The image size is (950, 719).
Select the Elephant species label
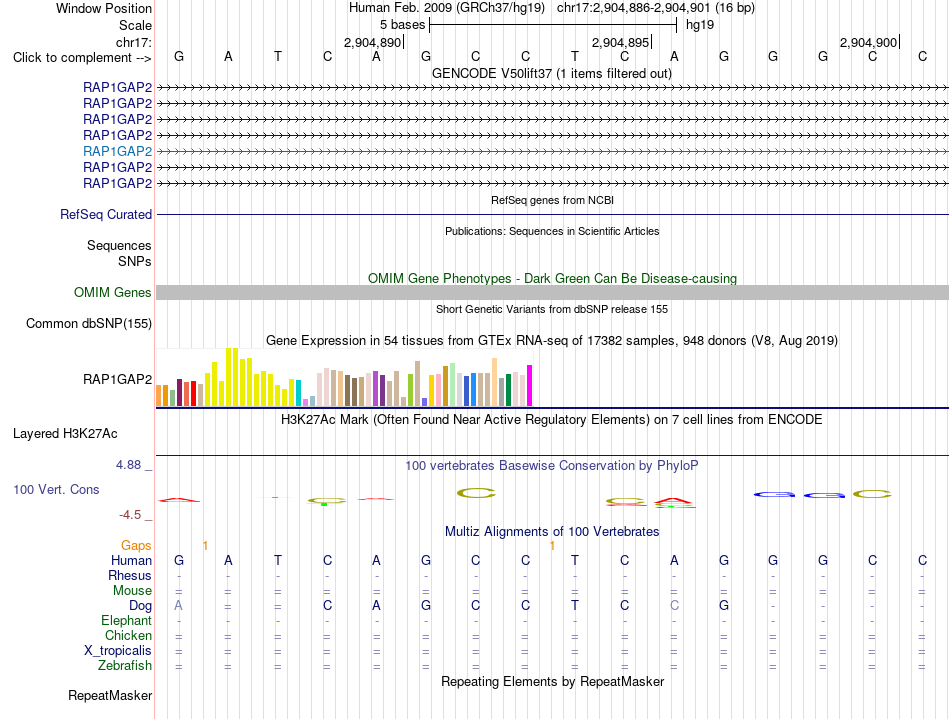pos(126,620)
